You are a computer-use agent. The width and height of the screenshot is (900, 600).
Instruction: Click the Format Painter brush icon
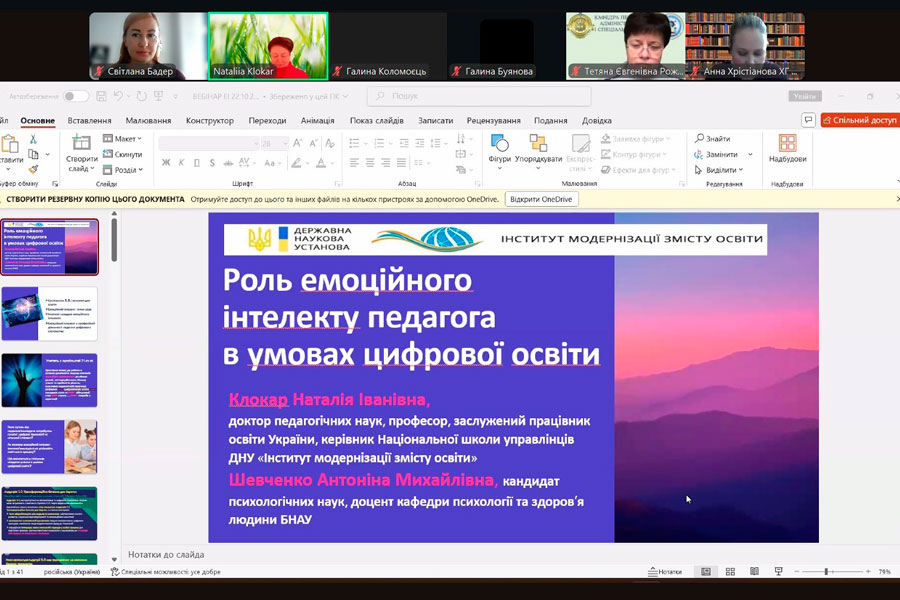click(33, 170)
